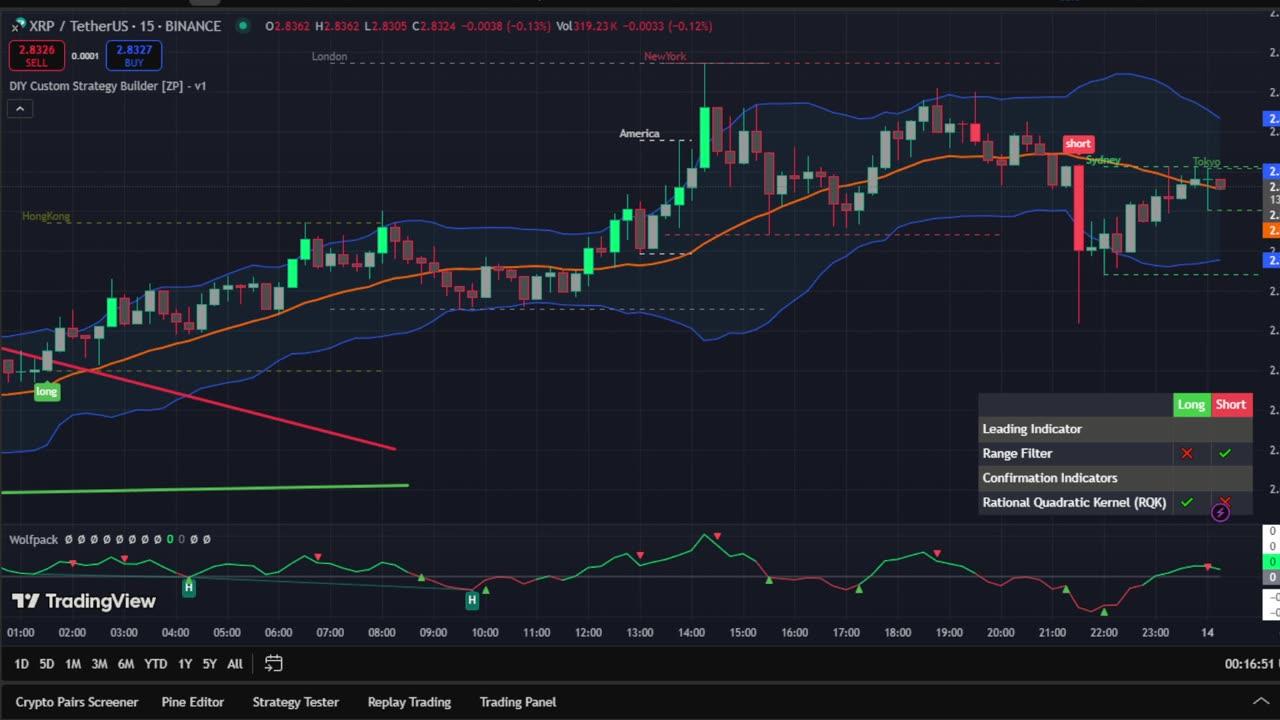Click the America session label
Image resolution: width=1280 pixels, height=720 pixels.
point(639,134)
